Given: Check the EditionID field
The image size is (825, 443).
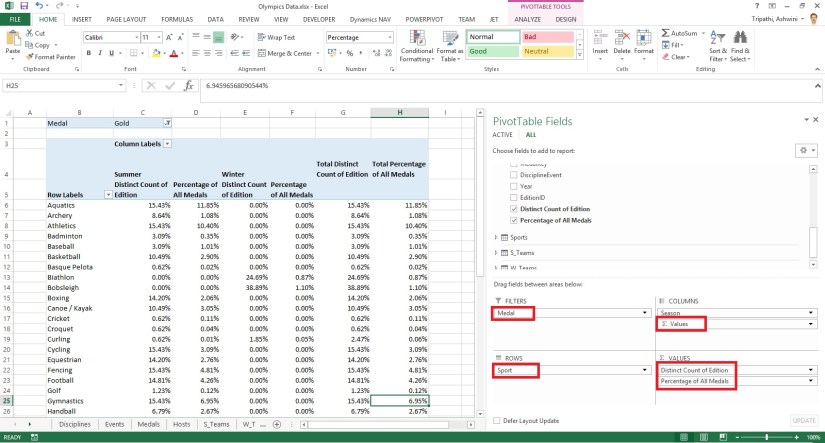Looking at the screenshot, I should (514, 197).
